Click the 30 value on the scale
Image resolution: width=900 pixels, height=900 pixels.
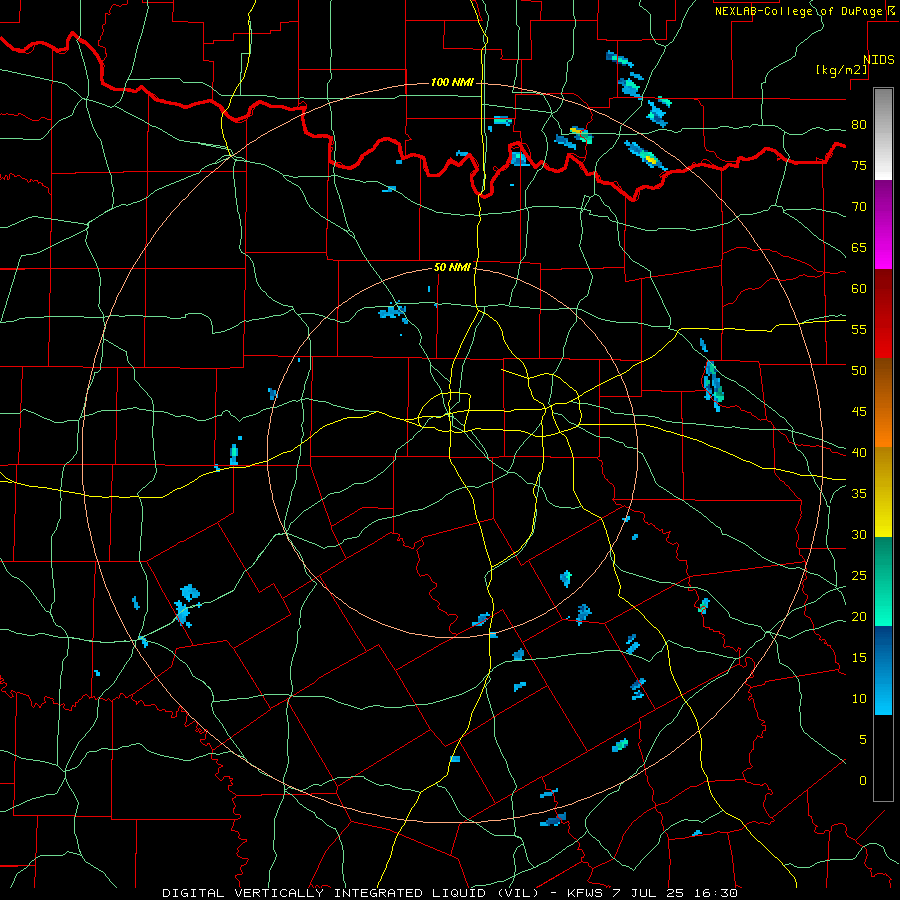coord(859,534)
